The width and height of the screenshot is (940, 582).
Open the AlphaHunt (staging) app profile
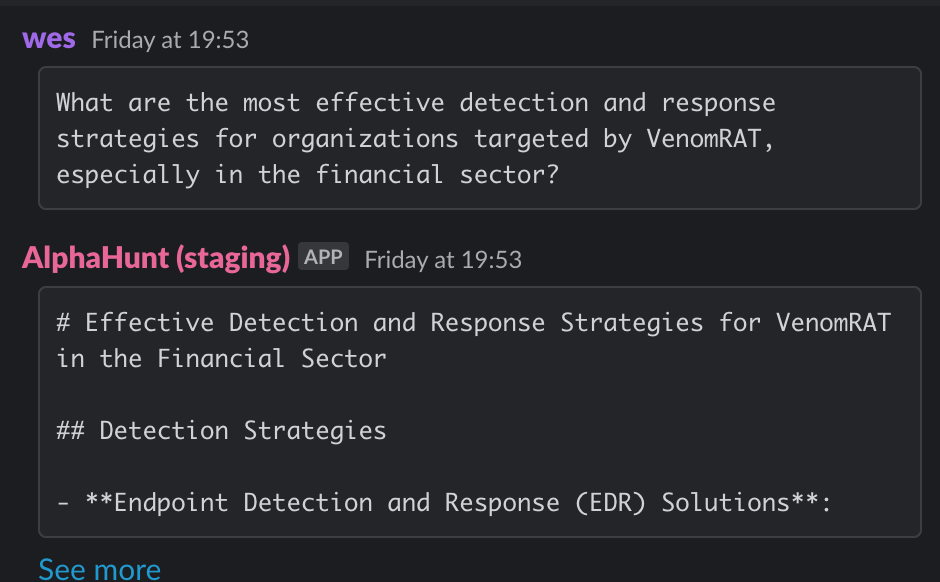(x=156, y=258)
